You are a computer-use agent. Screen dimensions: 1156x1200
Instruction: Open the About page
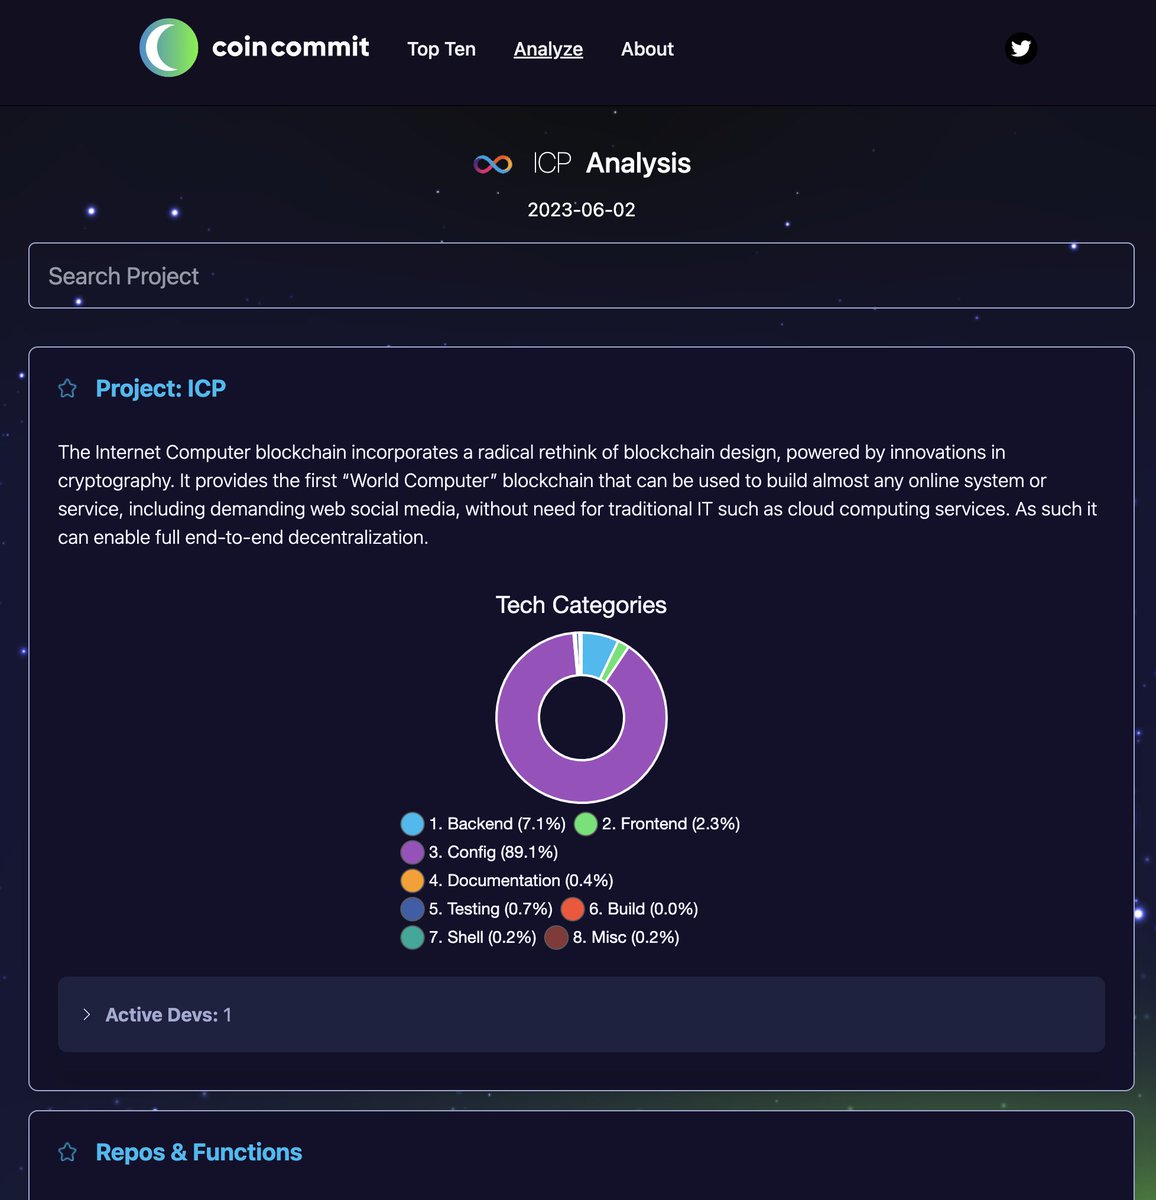(x=647, y=49)
